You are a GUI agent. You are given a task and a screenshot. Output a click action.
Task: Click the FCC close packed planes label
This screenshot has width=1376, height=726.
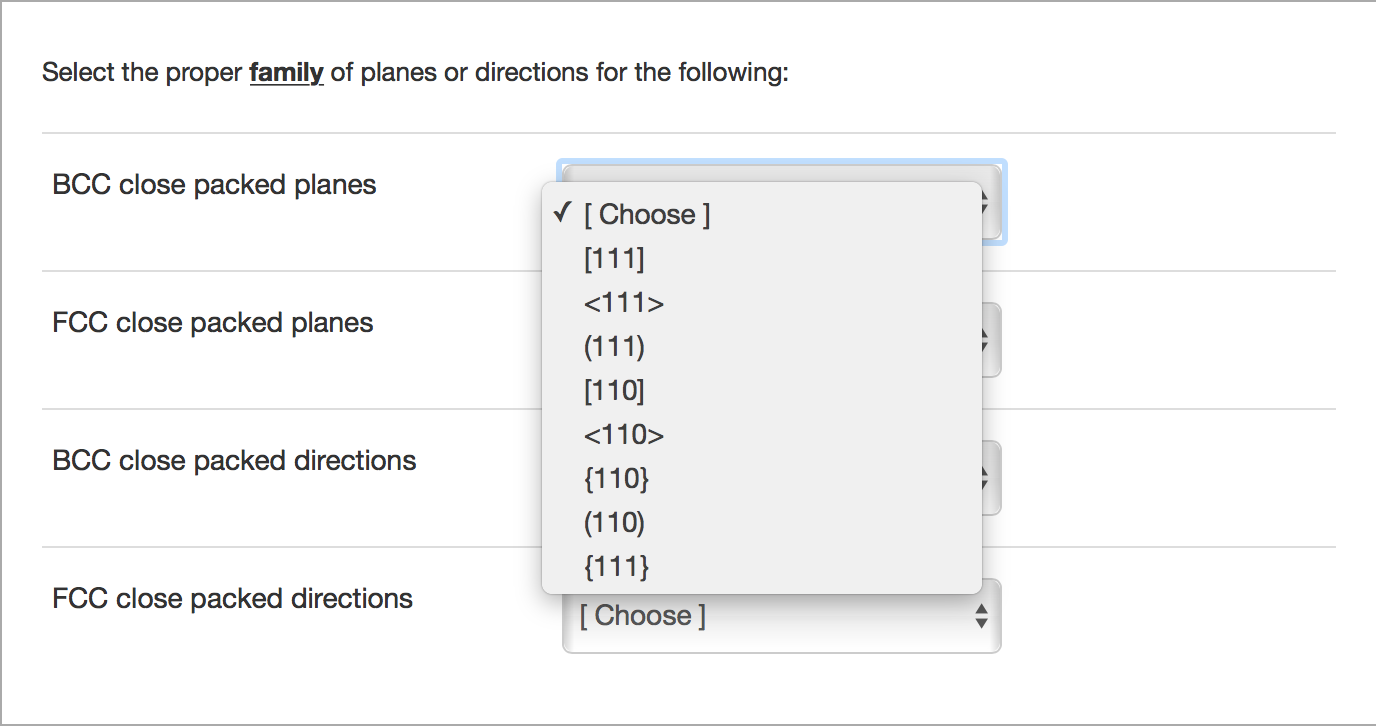[213, 322]
